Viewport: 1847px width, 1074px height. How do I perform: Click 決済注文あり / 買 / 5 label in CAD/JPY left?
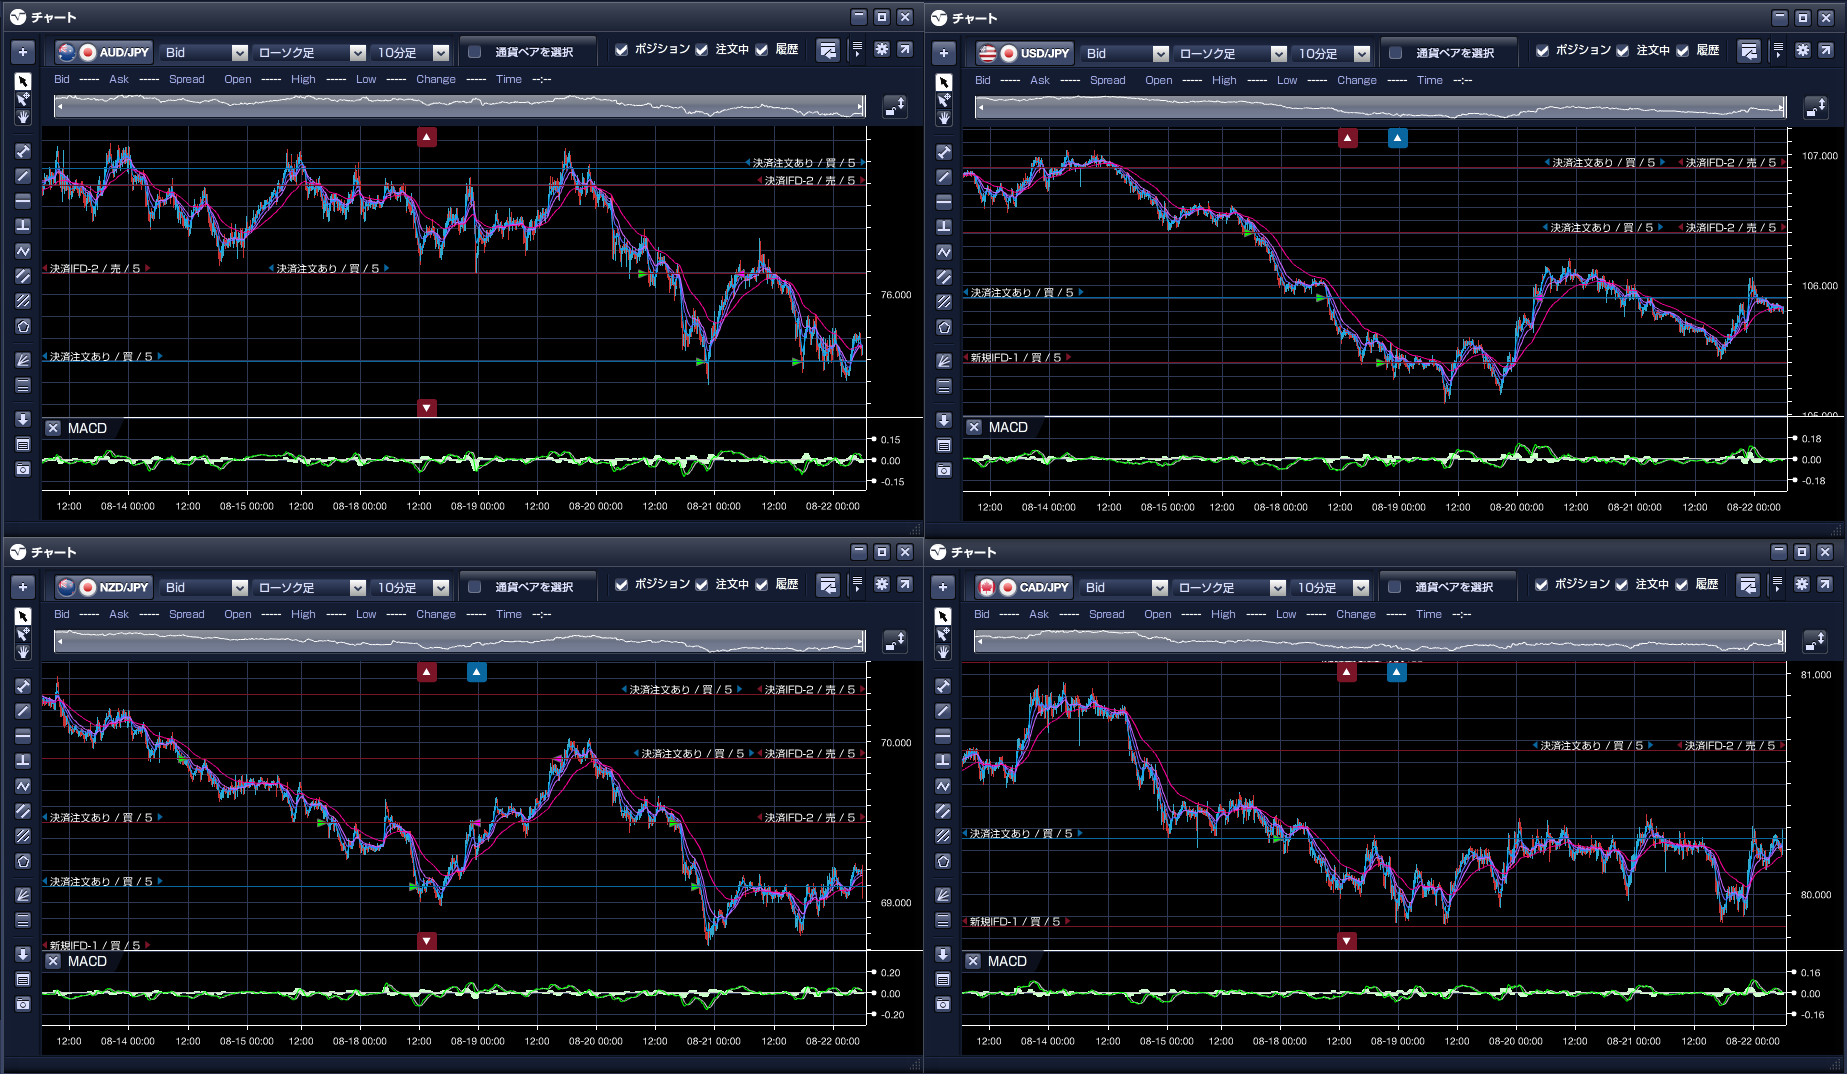(1021, 833)
